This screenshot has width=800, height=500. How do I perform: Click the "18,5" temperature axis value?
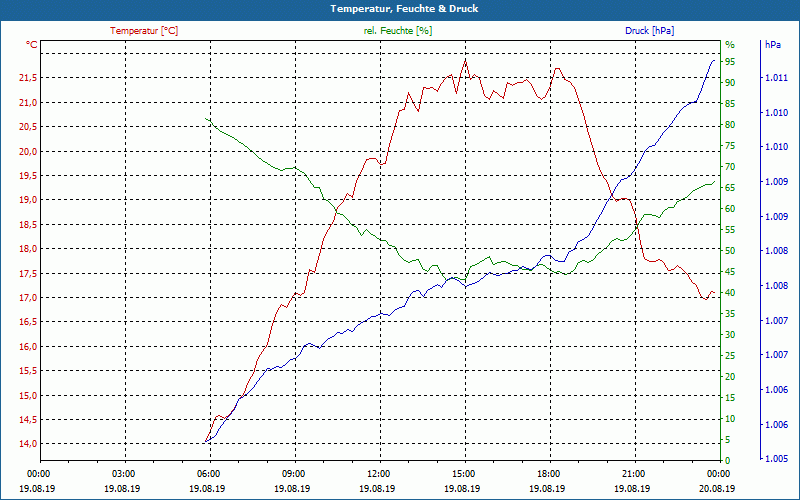click(28, 224)
